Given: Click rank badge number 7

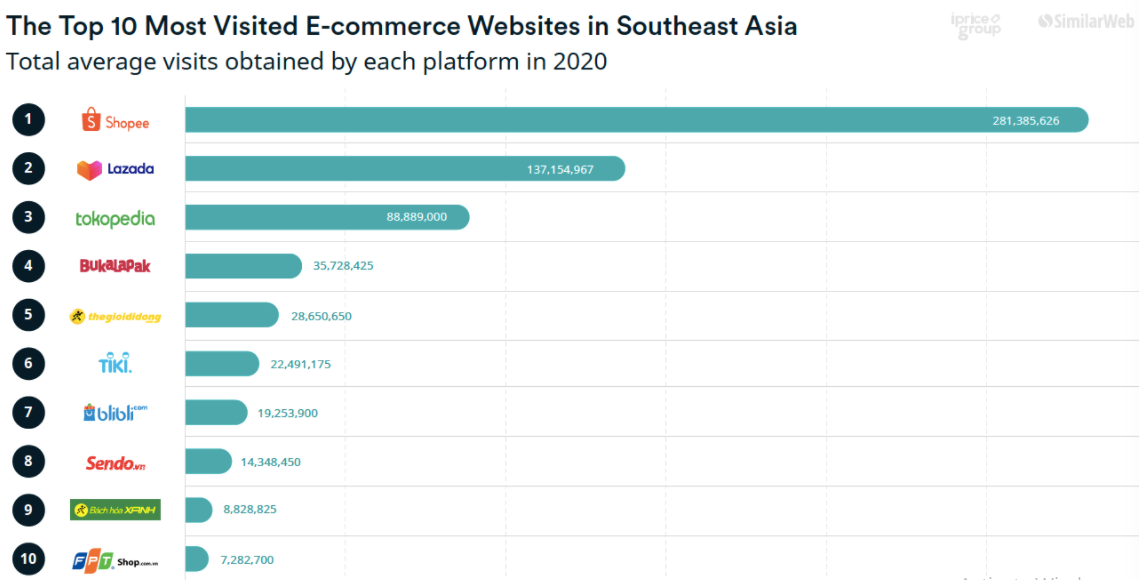Looking at the screenshot, I should [x=28, y=412].
